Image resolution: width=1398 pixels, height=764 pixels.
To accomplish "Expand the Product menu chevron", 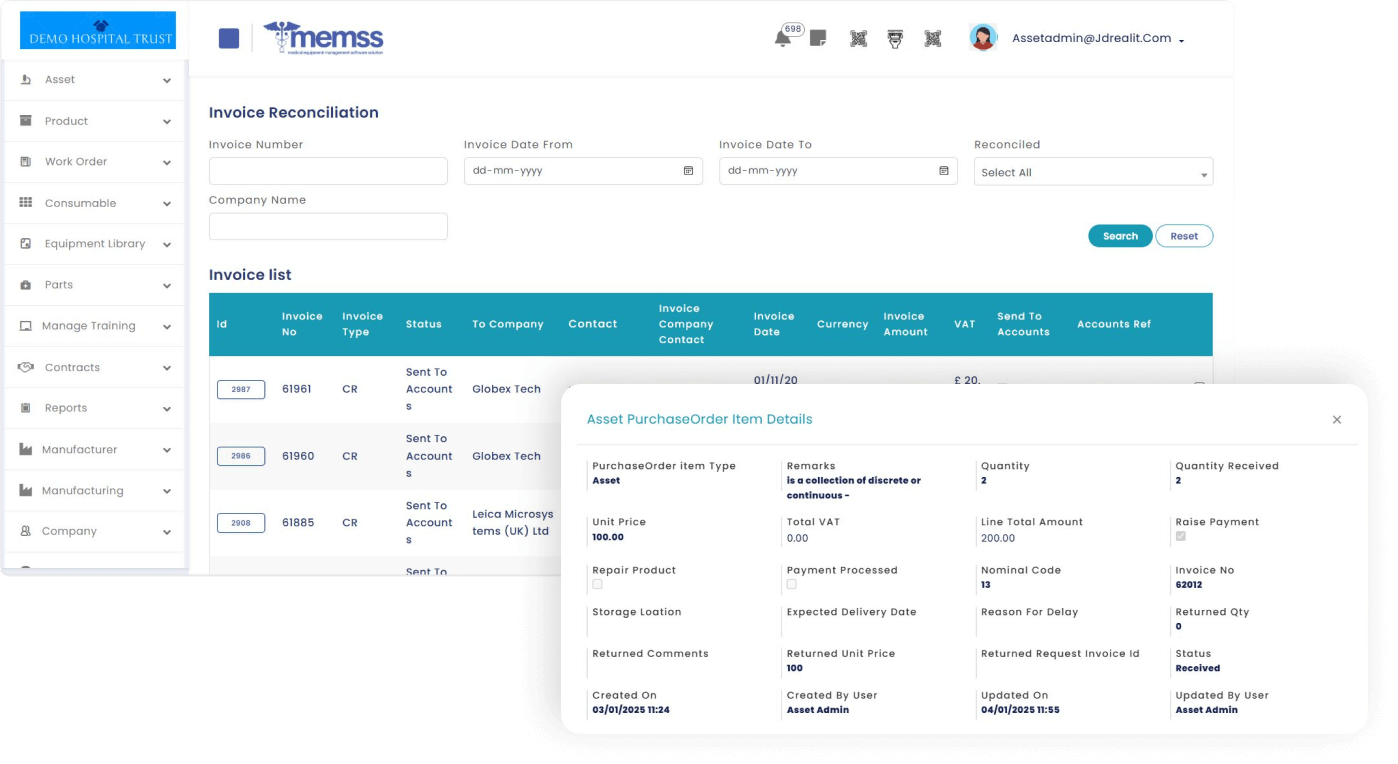I will pos(167,122).
